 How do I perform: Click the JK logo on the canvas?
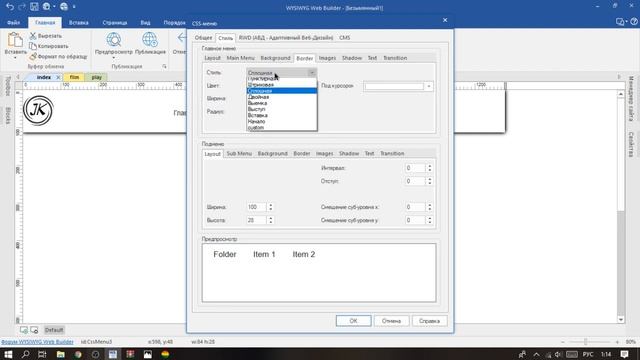coord(38,110)
